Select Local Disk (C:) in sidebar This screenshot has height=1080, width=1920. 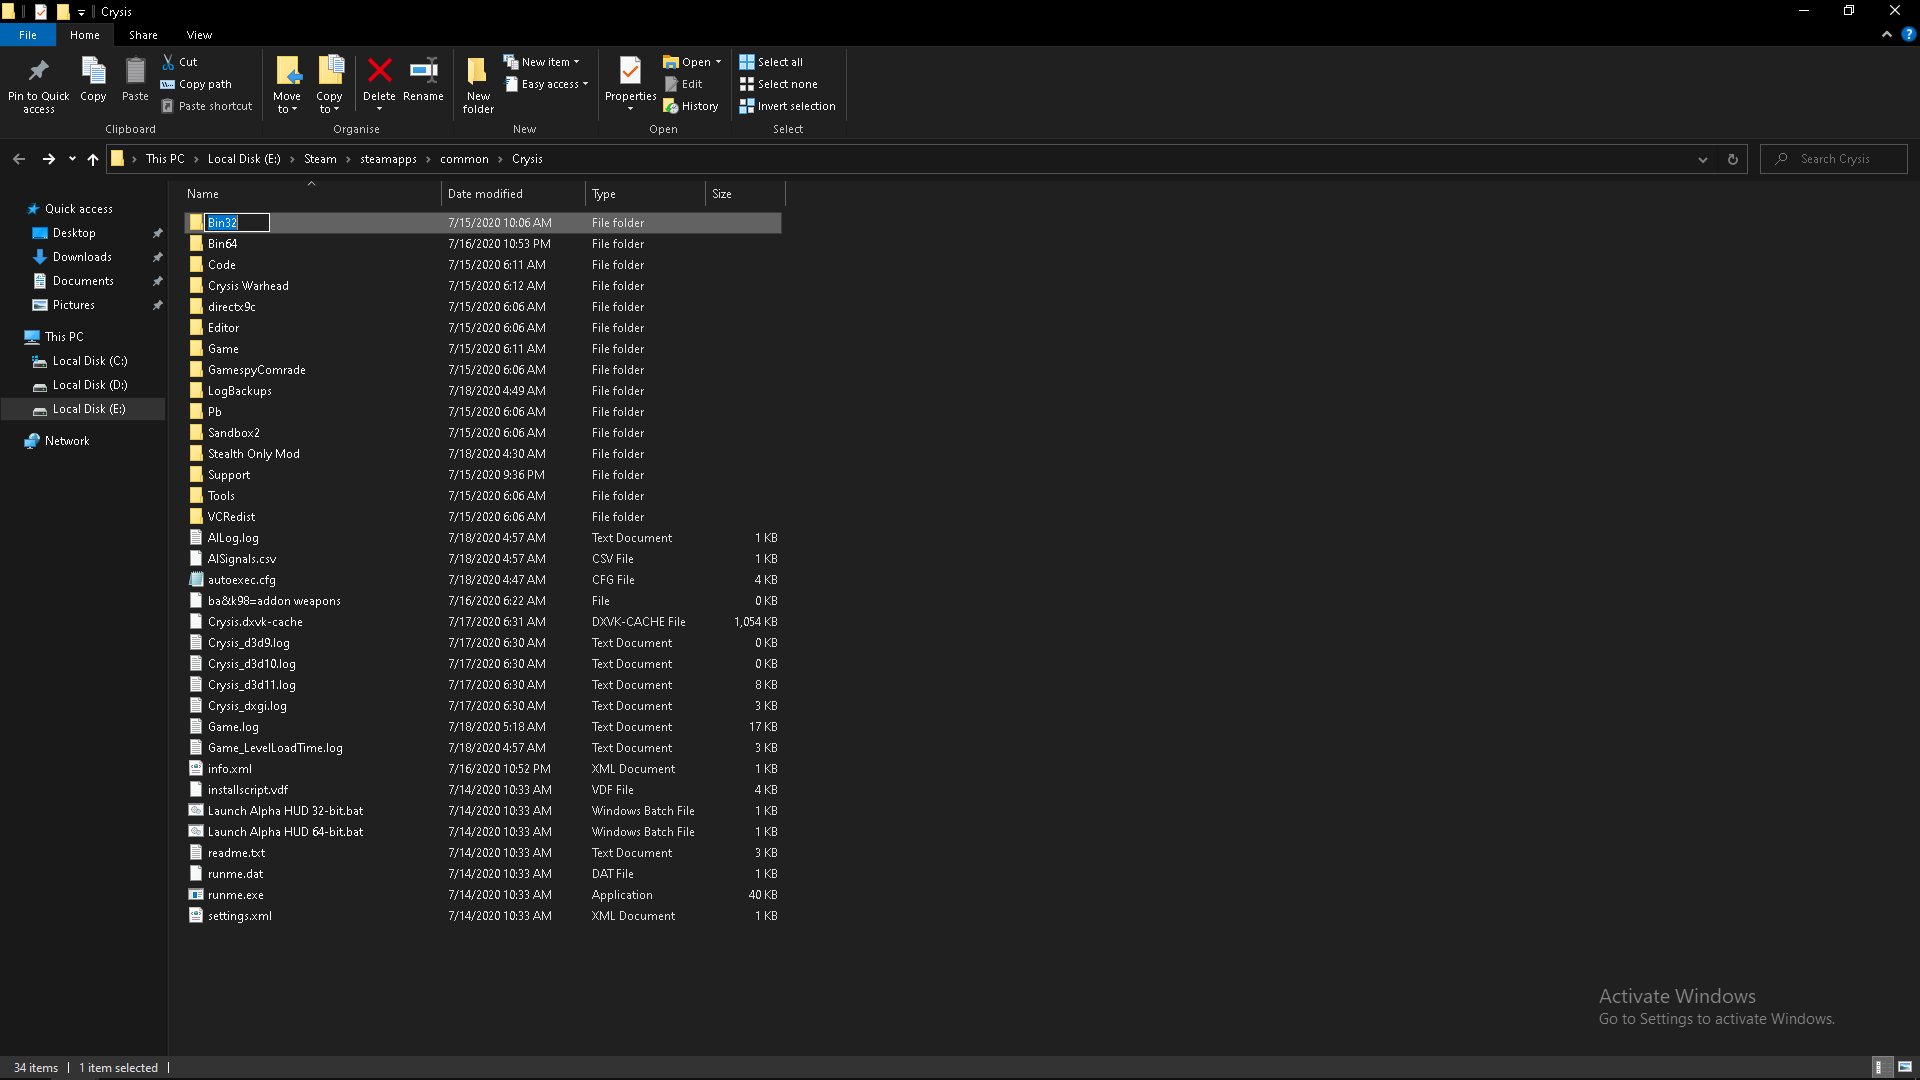point(89,361)
